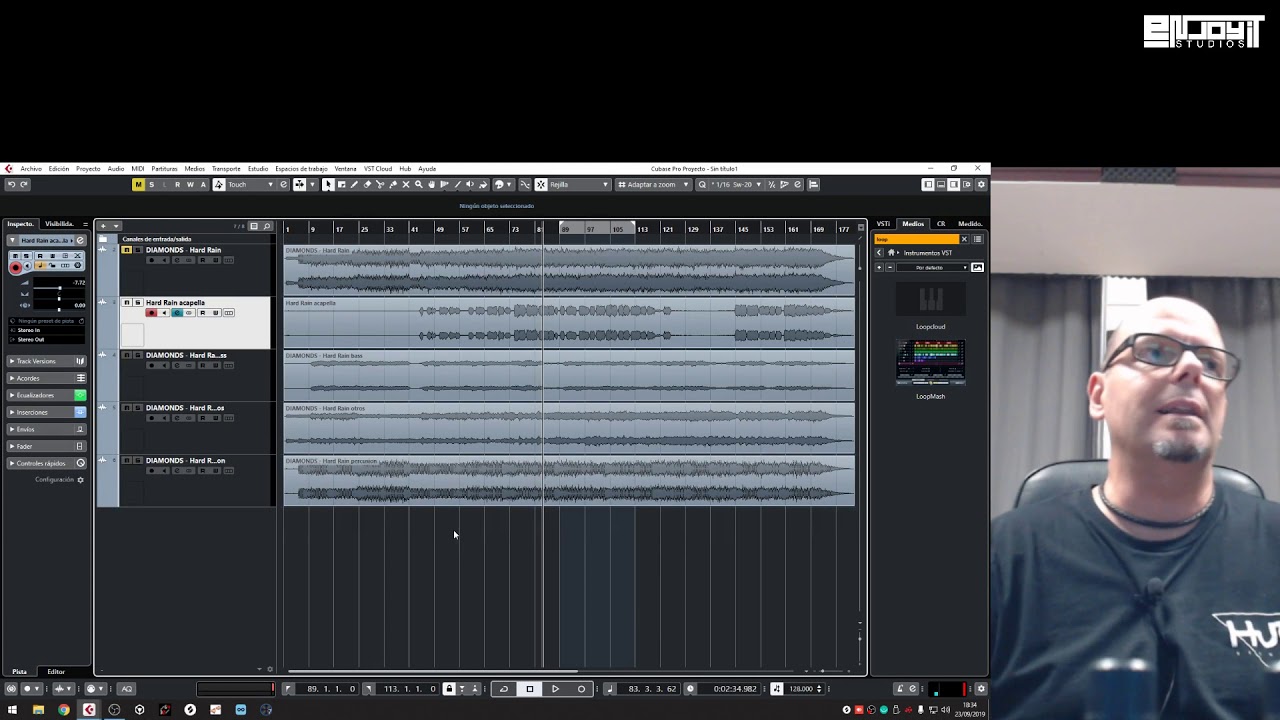Expand the Fader inspector section
Screen dimensions: 1280x720
click(x=46, y=446)
